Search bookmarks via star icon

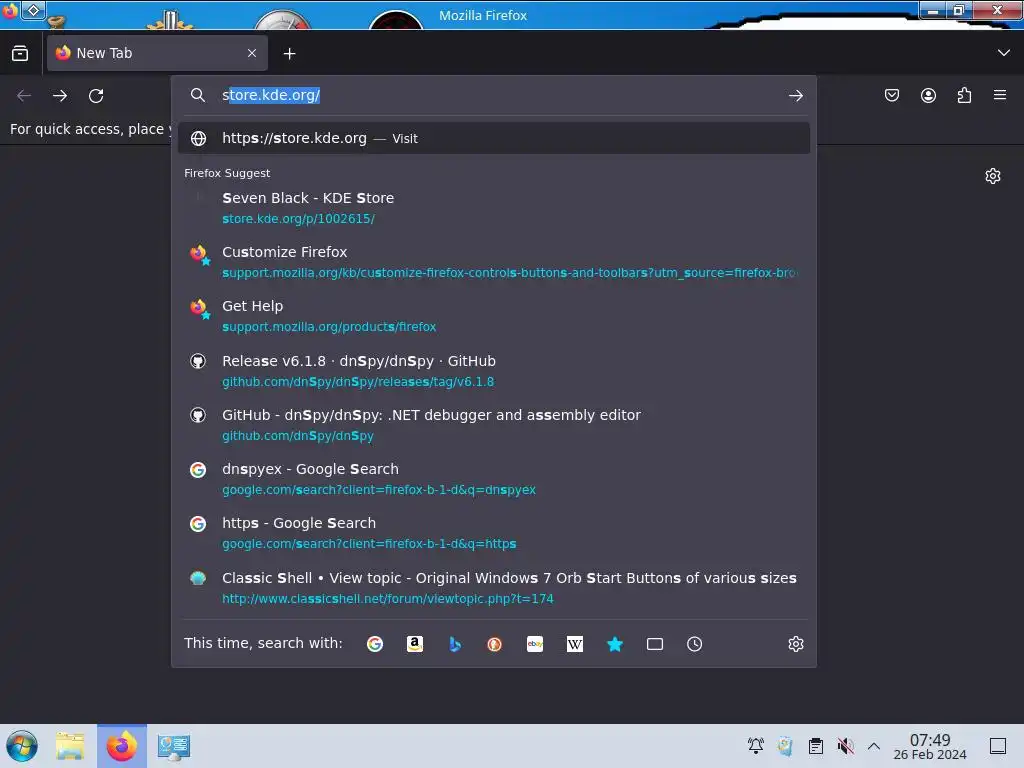(615, 644)
